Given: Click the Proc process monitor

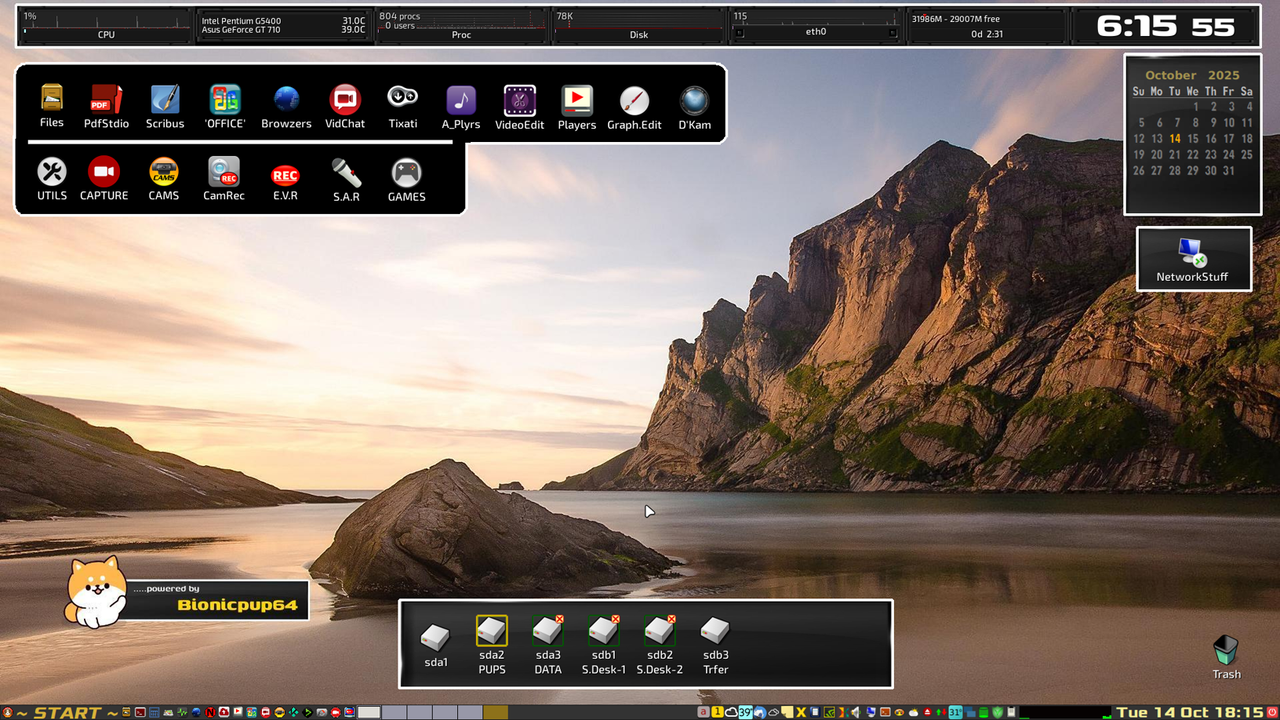Looking at the screenshot, I should point(461,26).
